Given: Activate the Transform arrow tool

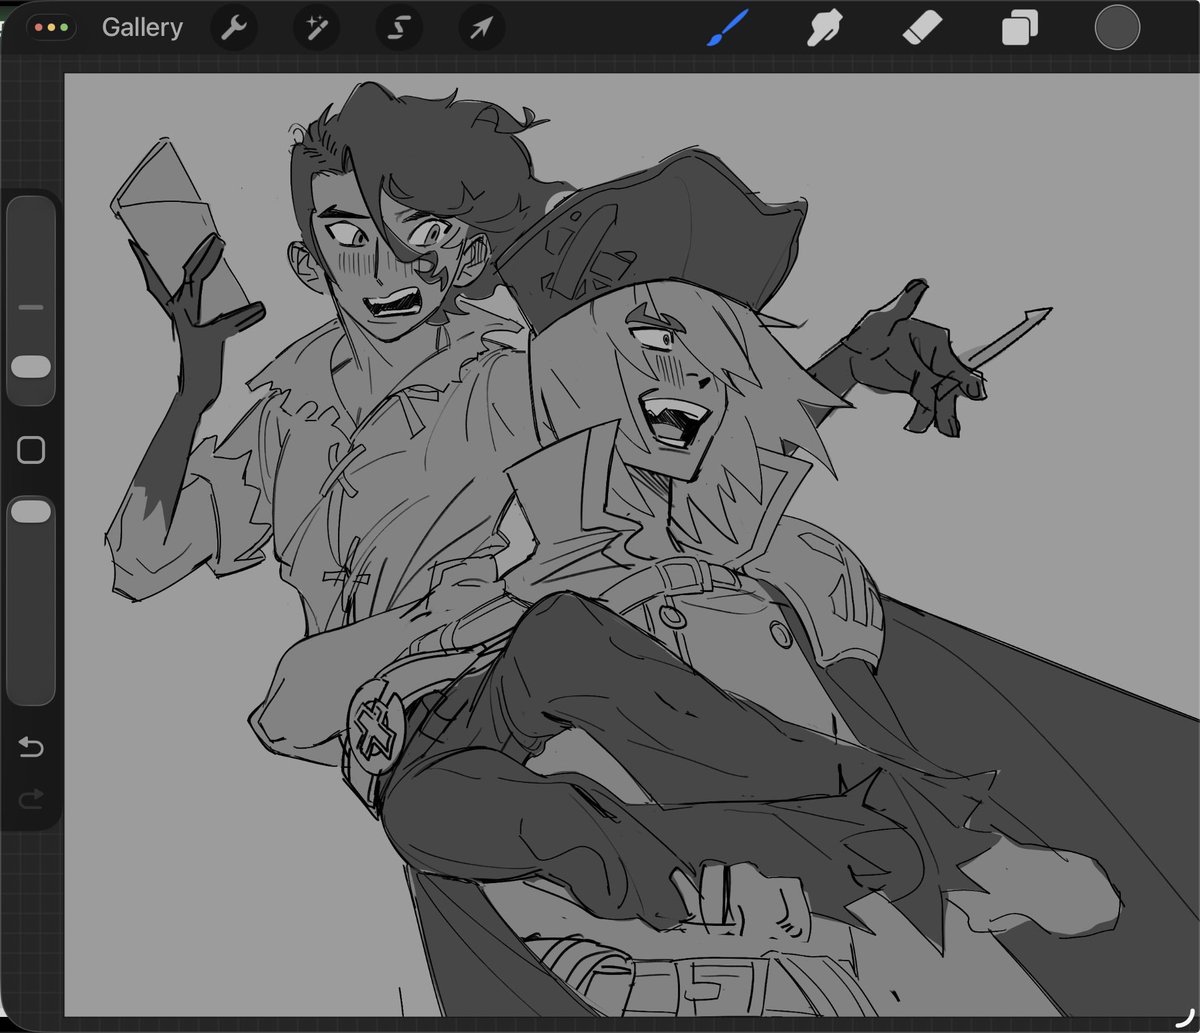Looking at the screenshot, I should pyautogui.click(x=481, y=28).
